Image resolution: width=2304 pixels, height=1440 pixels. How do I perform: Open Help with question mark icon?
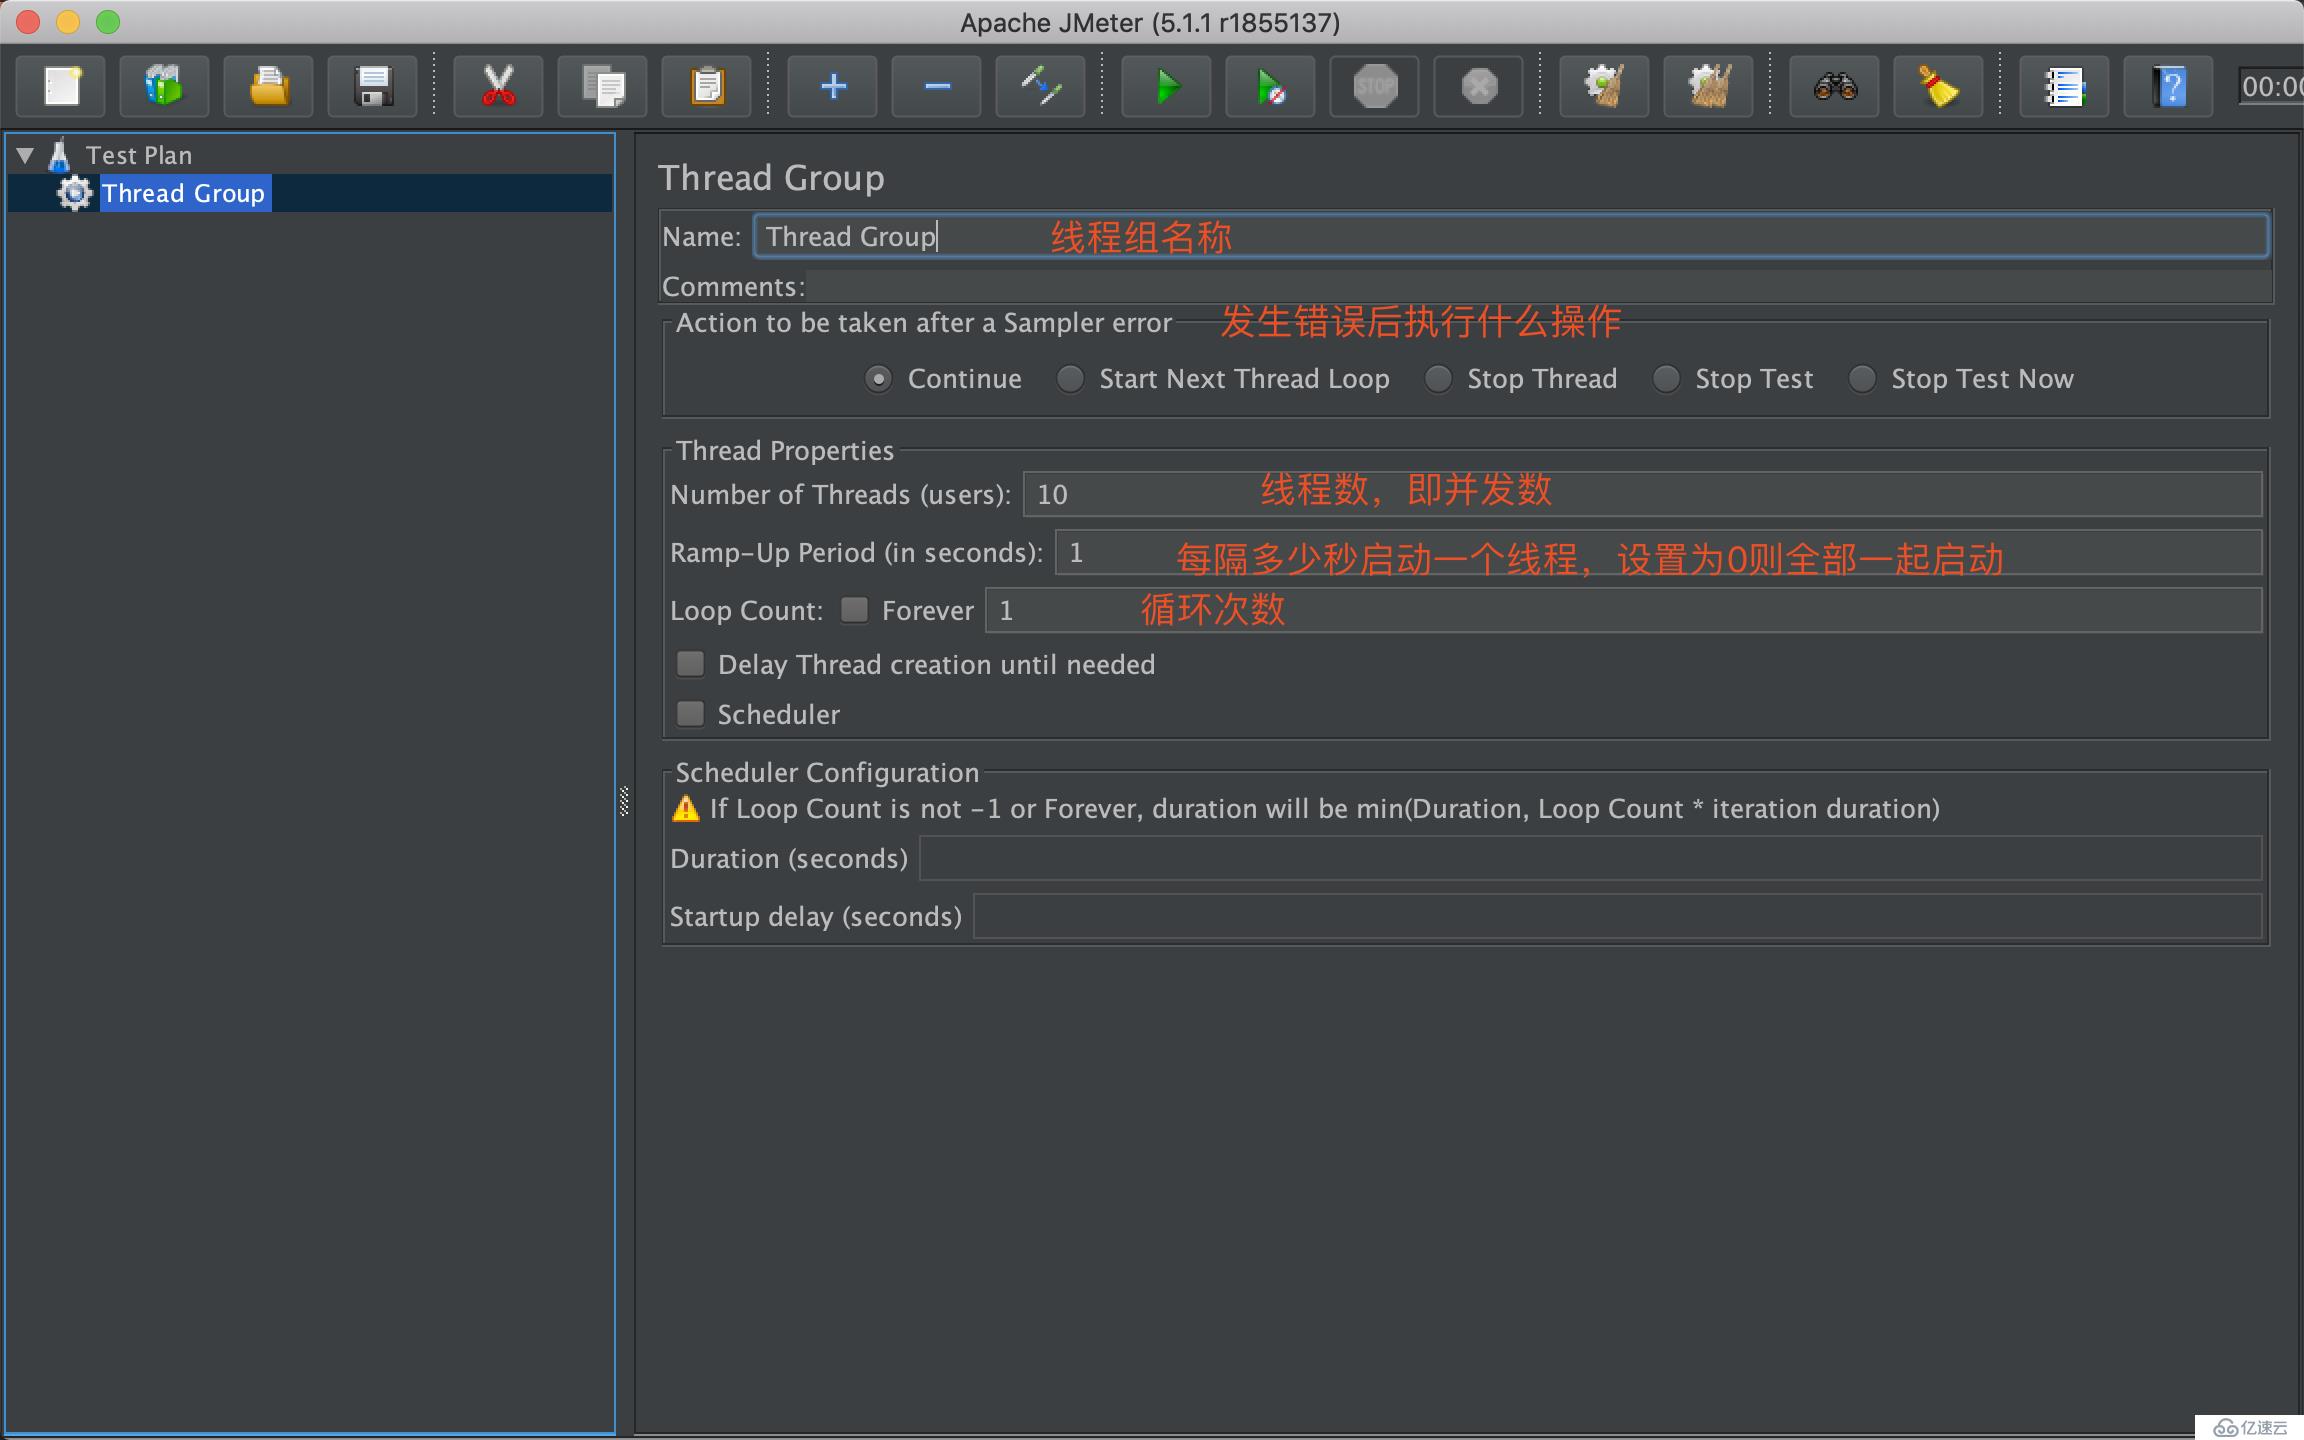click(x=2169, y=86)
